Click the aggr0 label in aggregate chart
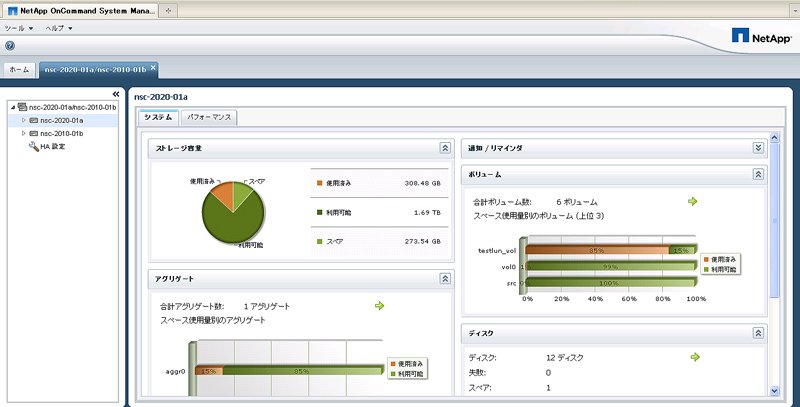800x407 pixels. pyautogui.click(x=176, y=371)
